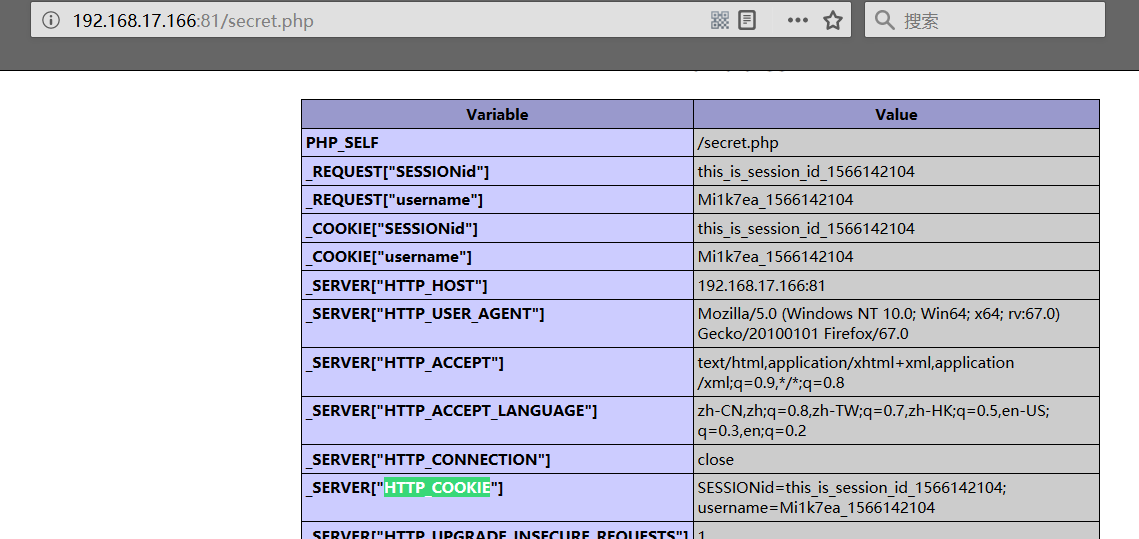Bookmark this page with the star icon
Screen dimensions: 1139x539
point(832,20)
